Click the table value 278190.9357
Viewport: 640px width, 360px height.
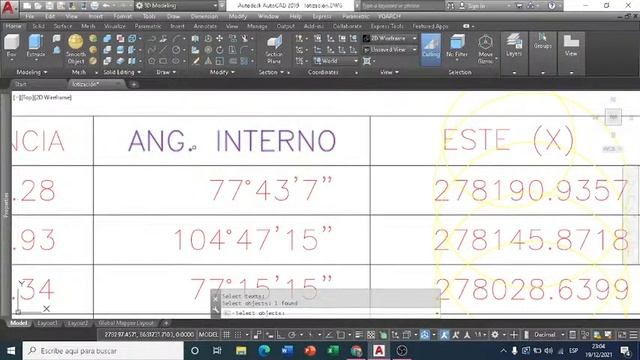[x=531, y=190]
